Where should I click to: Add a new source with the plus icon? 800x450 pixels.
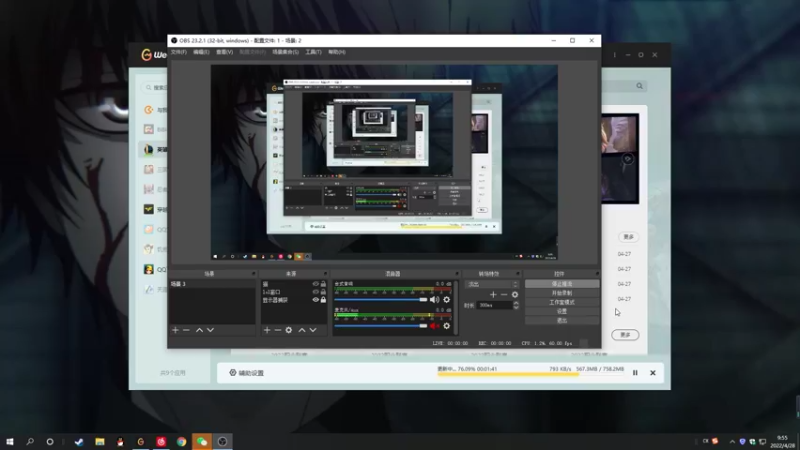[x=267, y=330]
